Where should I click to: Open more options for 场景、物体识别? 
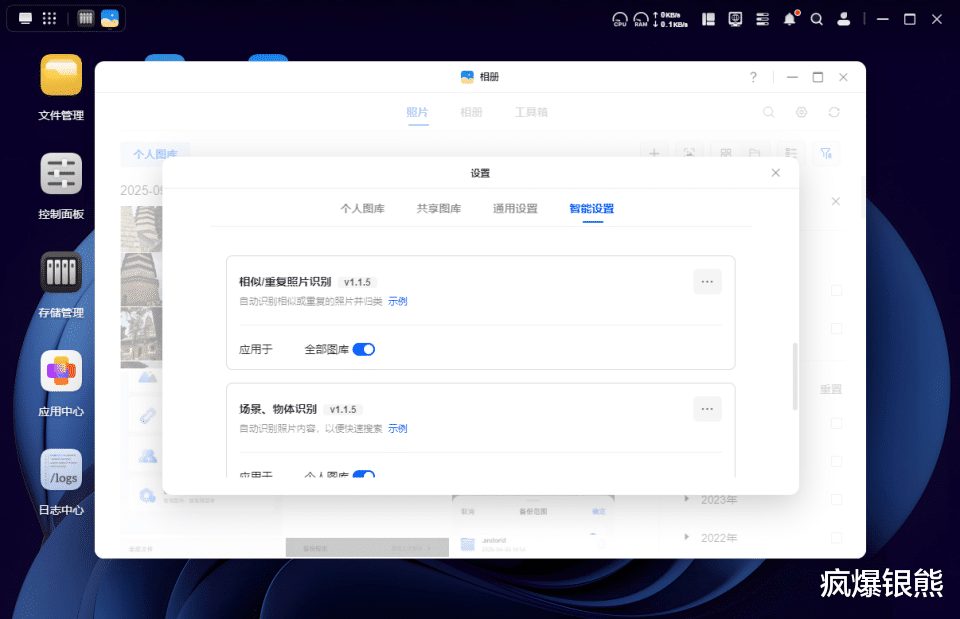[x=707, y=409]
